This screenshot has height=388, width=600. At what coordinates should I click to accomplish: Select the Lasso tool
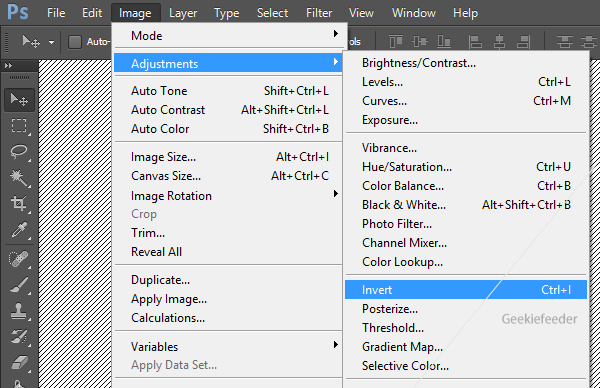(x=19, y=152)
